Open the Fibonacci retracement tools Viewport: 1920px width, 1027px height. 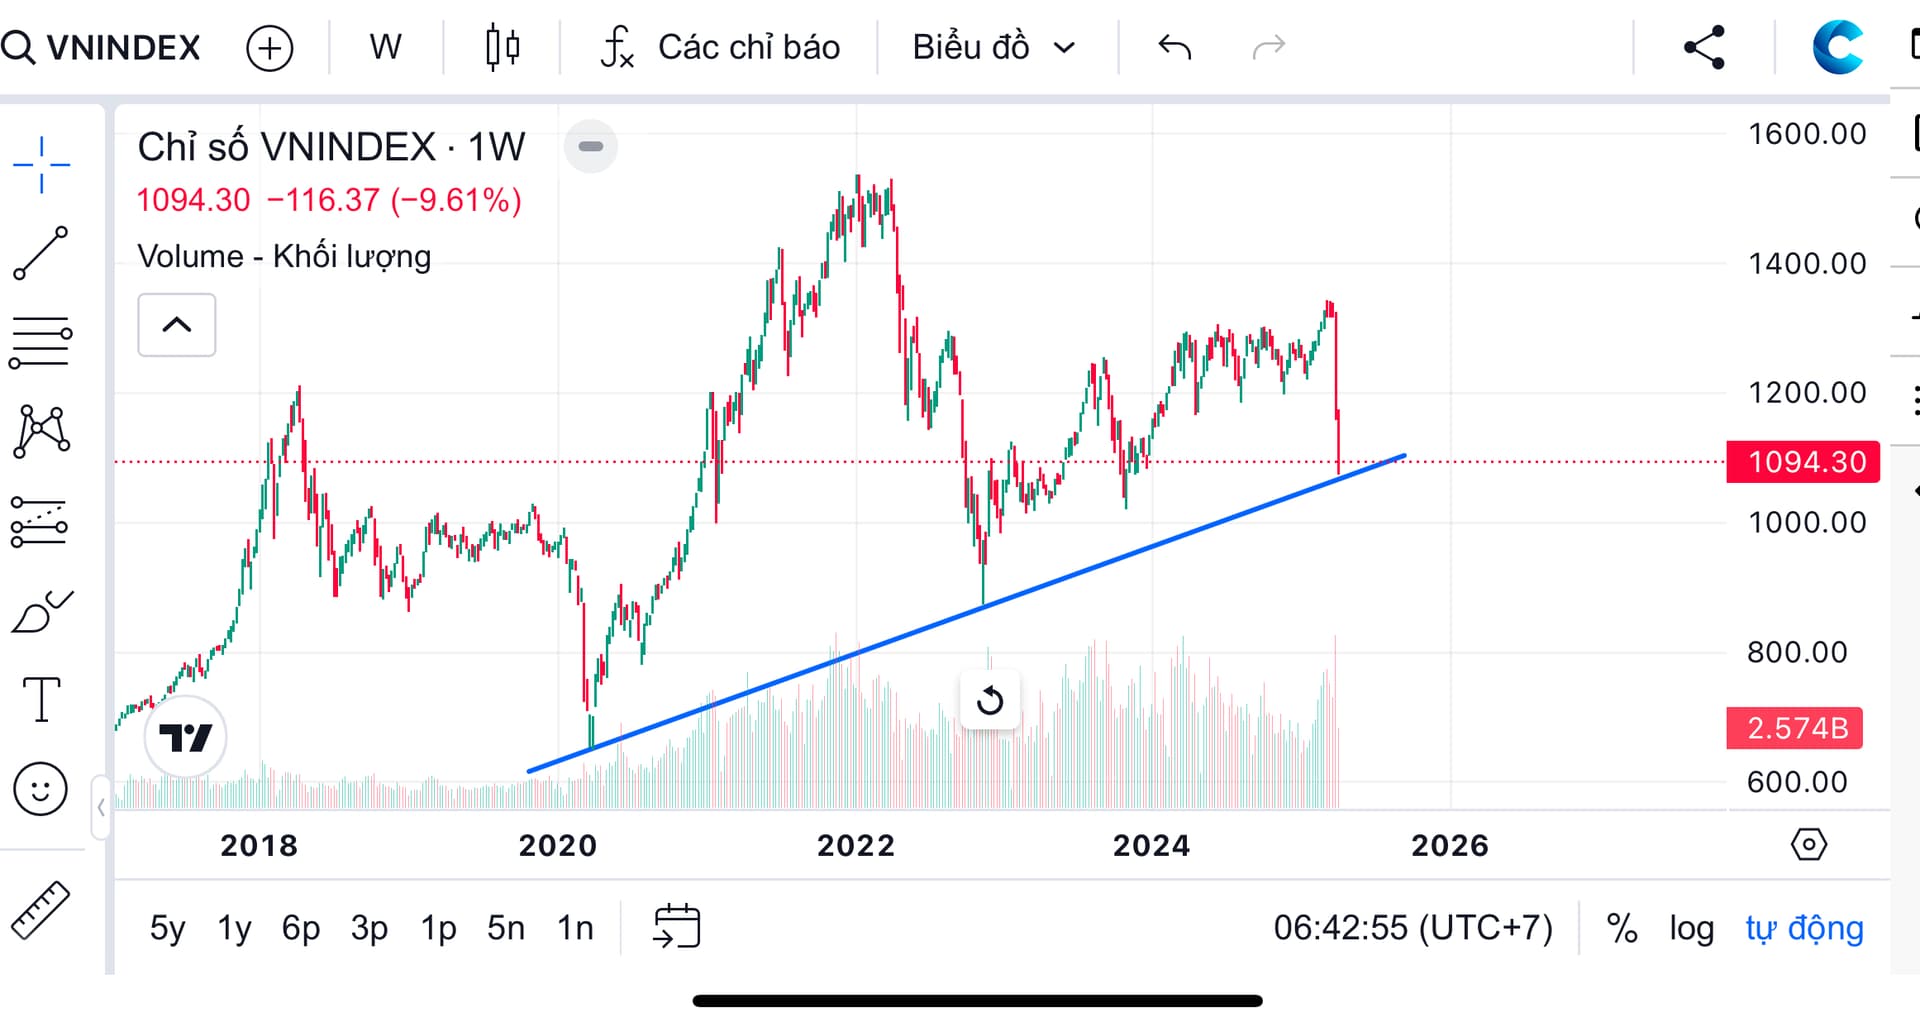[41, 343]
